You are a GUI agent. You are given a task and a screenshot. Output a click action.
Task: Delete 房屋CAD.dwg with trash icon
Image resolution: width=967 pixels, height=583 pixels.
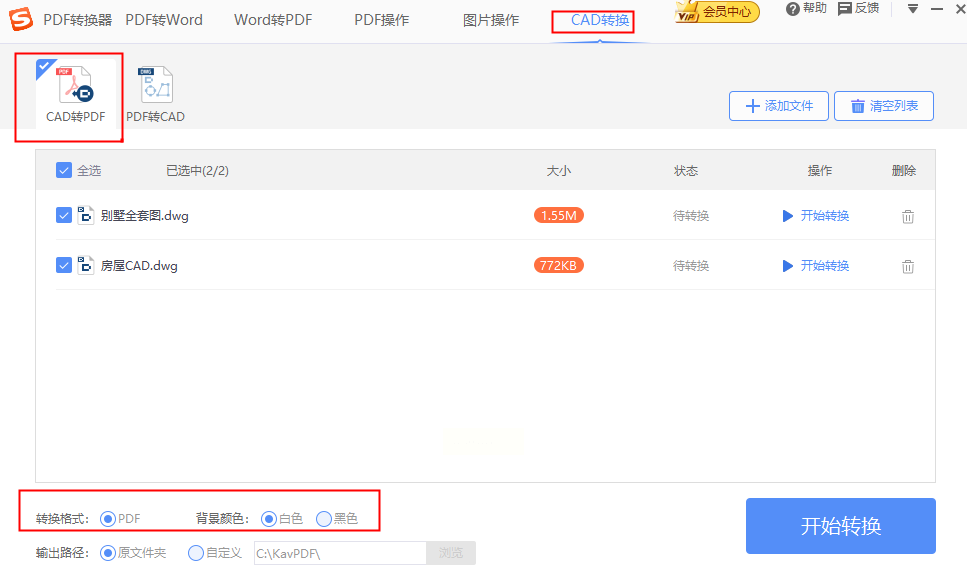pyautogui.click(x=908, y=266)
